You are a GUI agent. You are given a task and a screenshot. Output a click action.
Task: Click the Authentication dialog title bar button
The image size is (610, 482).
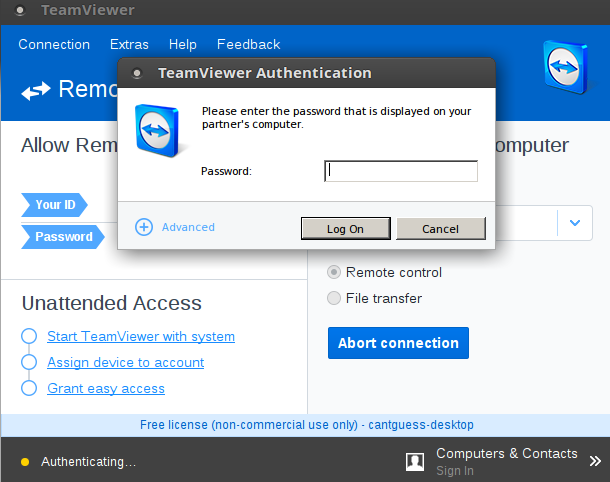(x=137, y=73)
